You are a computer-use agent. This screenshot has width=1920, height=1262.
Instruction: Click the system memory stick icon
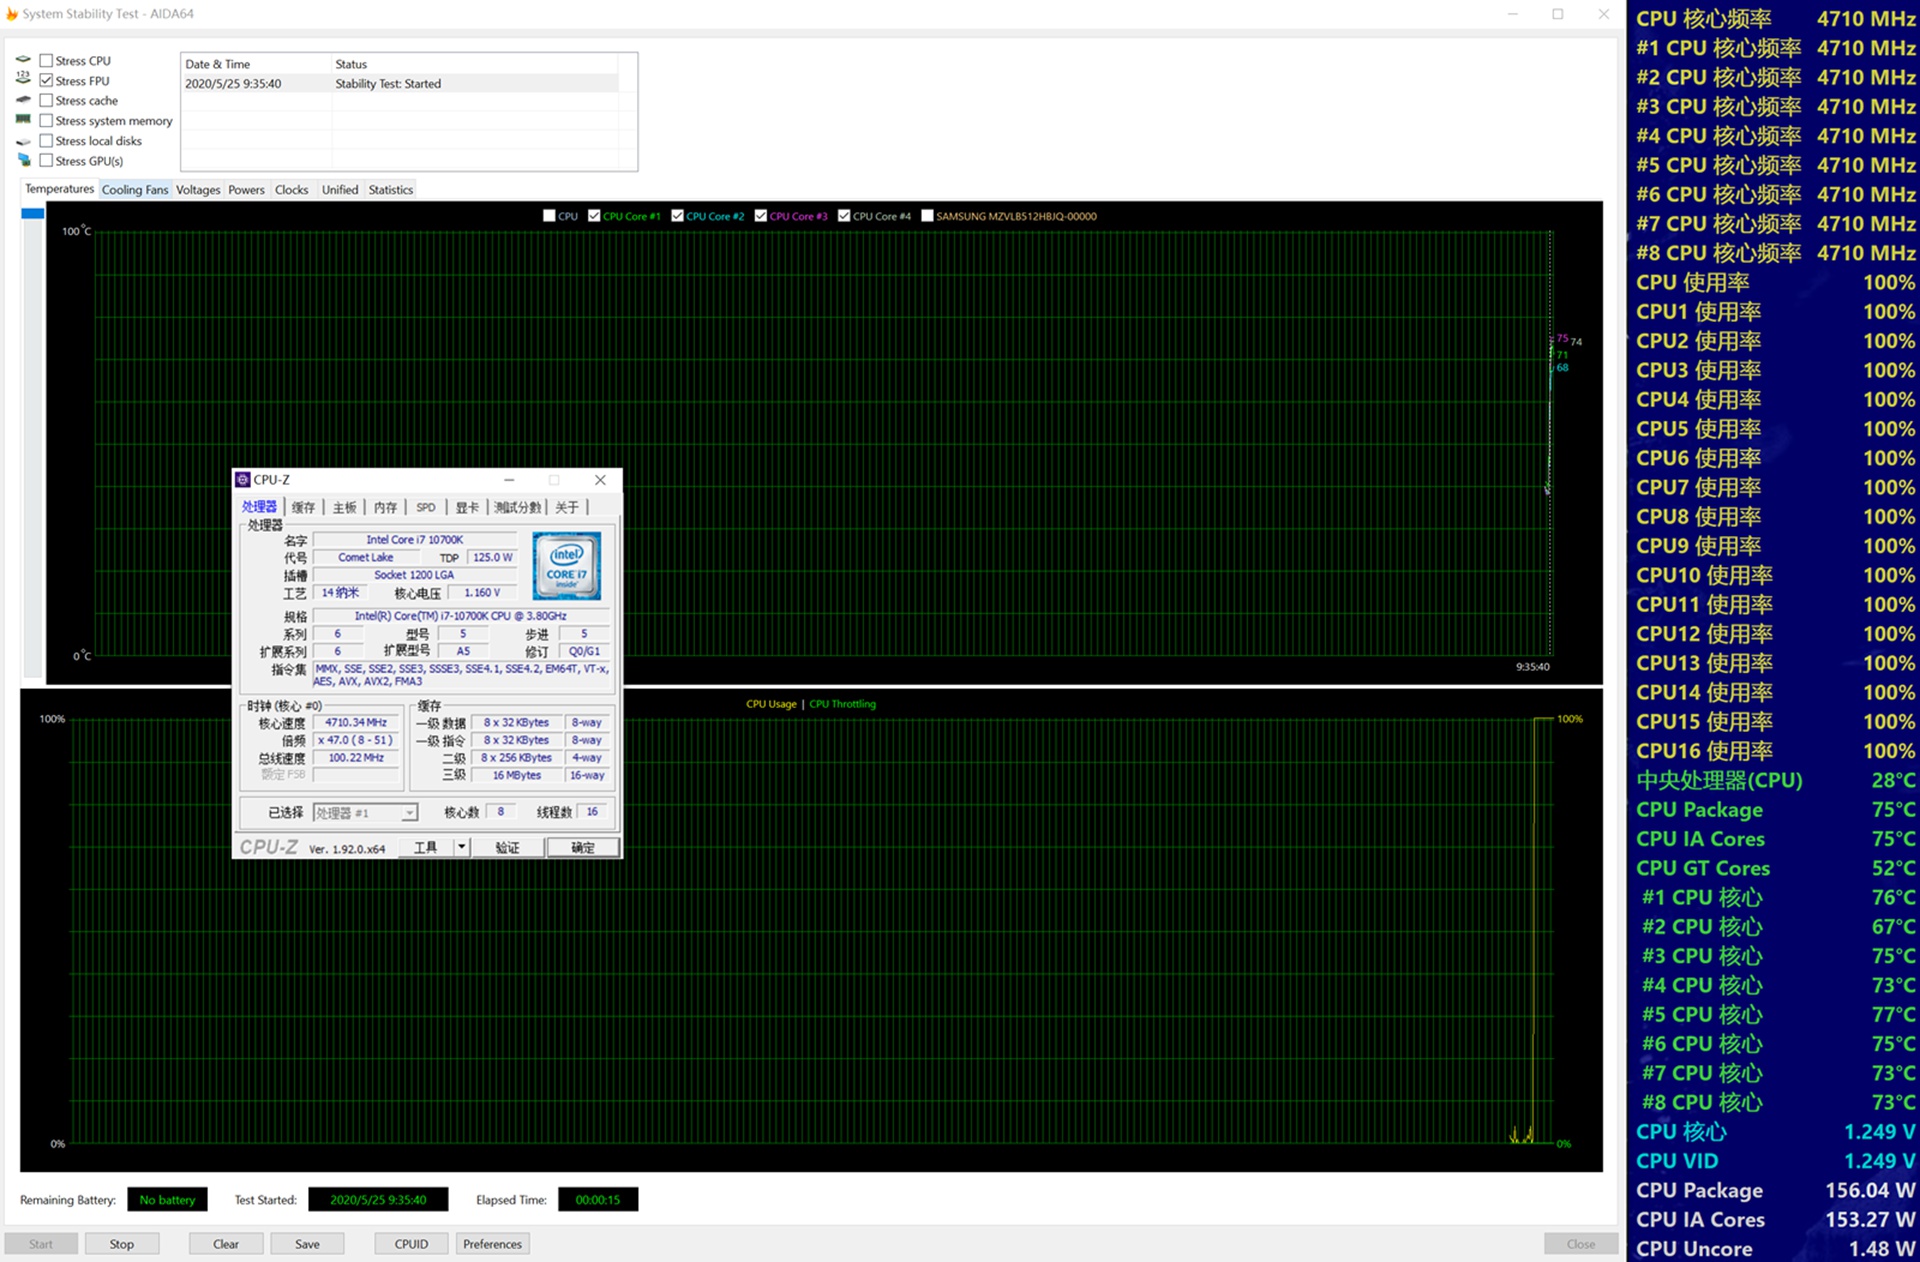(23, 120)
